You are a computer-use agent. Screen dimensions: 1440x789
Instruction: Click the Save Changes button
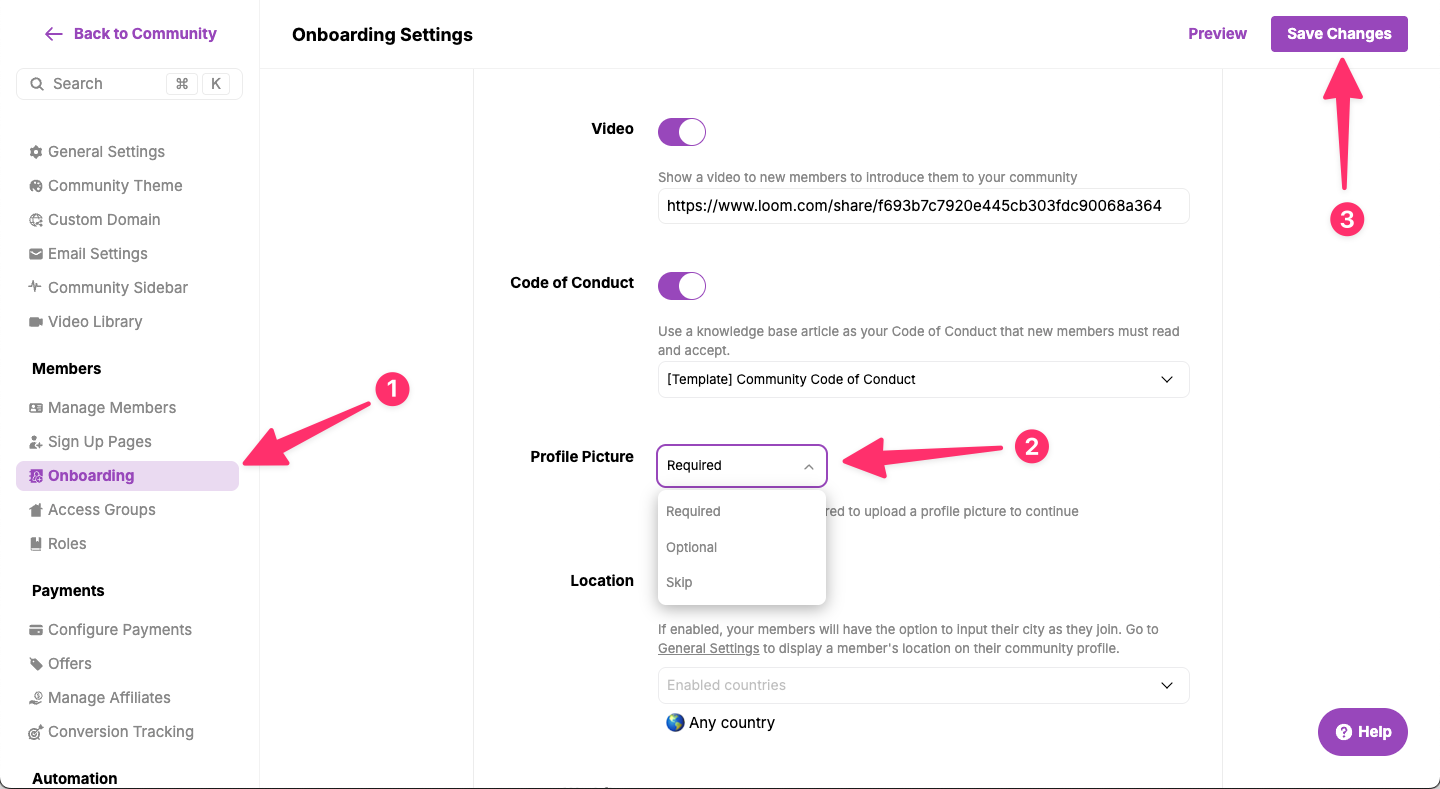pos(1338,34)
